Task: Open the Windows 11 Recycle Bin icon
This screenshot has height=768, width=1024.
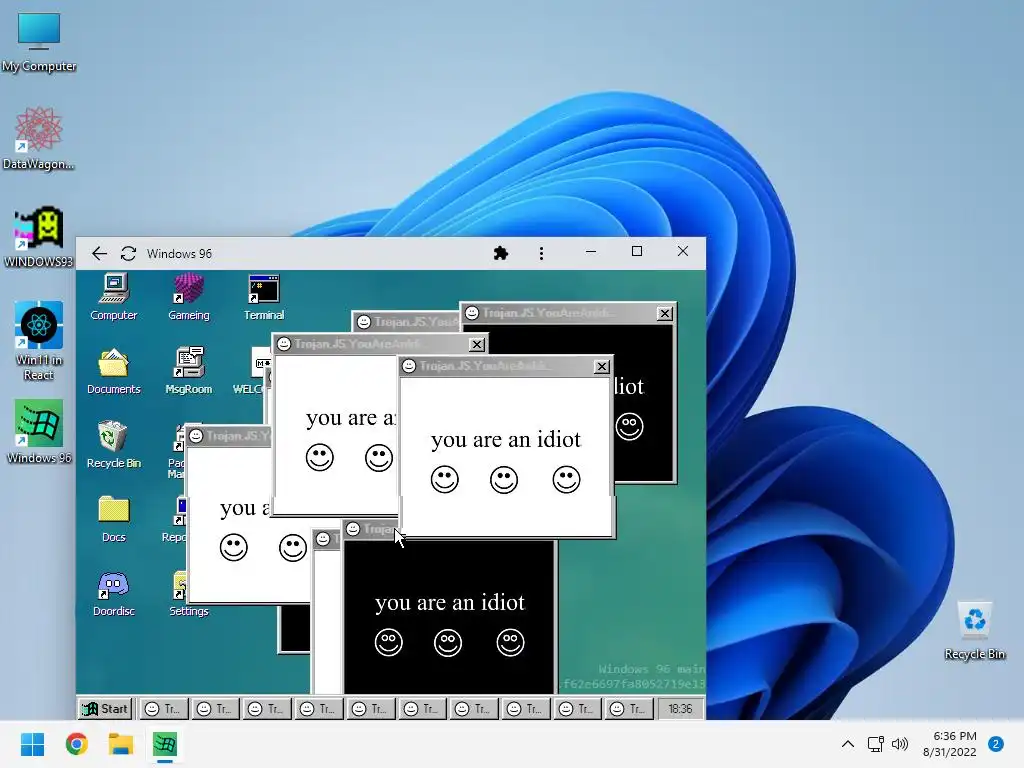Action: [974, 631]
